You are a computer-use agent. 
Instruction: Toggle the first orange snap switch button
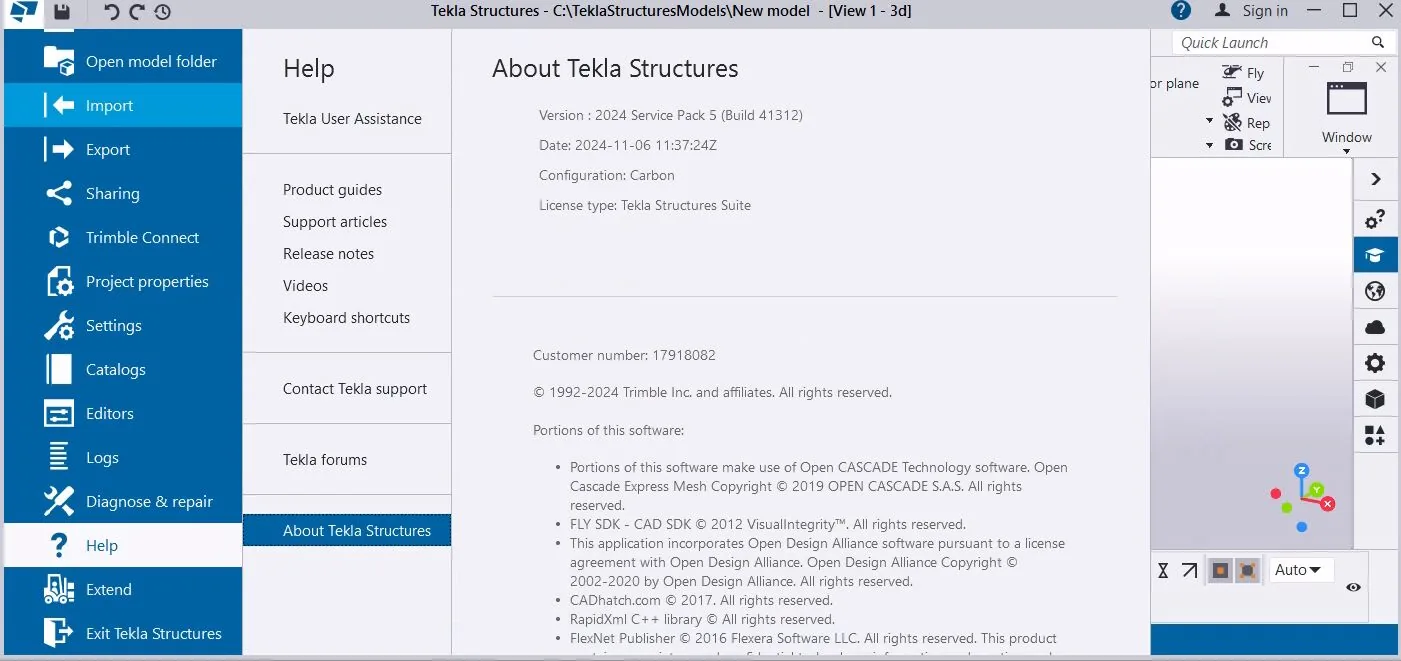click(x=1220, y=571)
